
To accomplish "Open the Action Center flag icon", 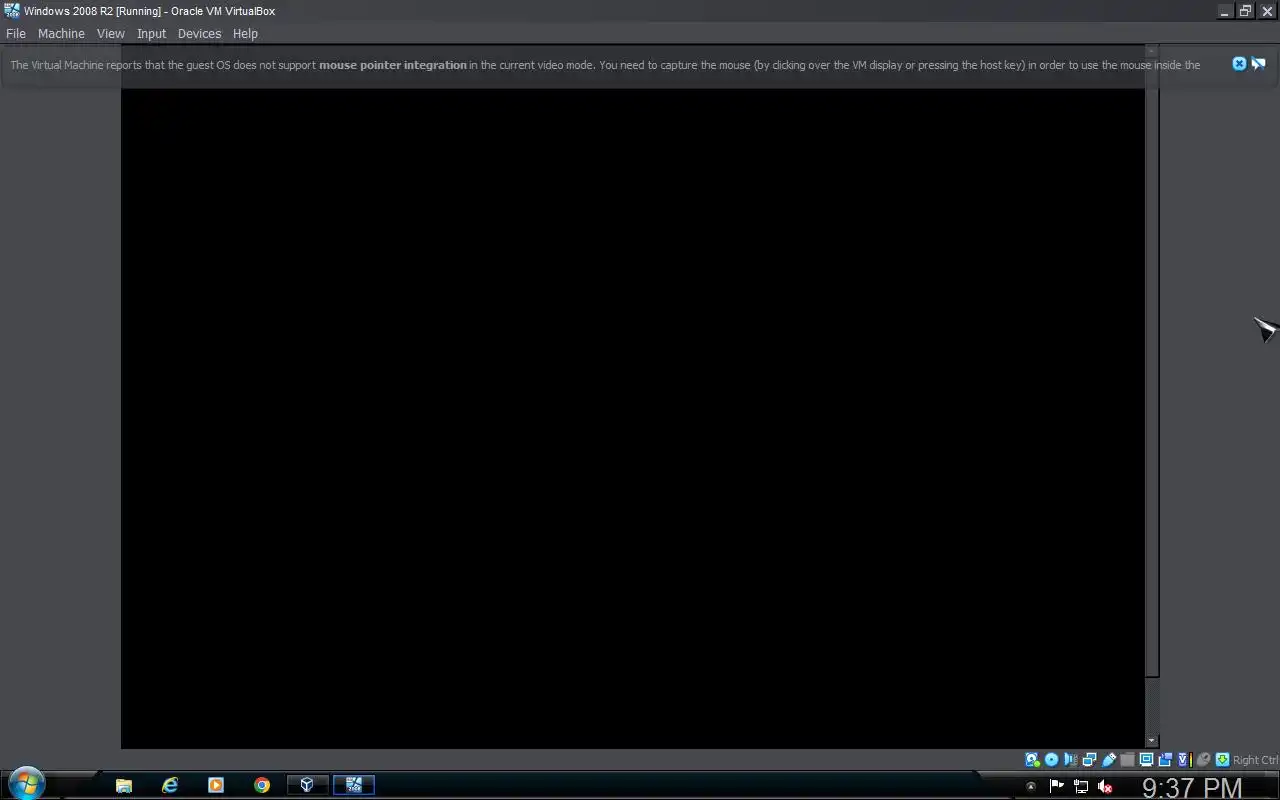I will (1057, 786).
